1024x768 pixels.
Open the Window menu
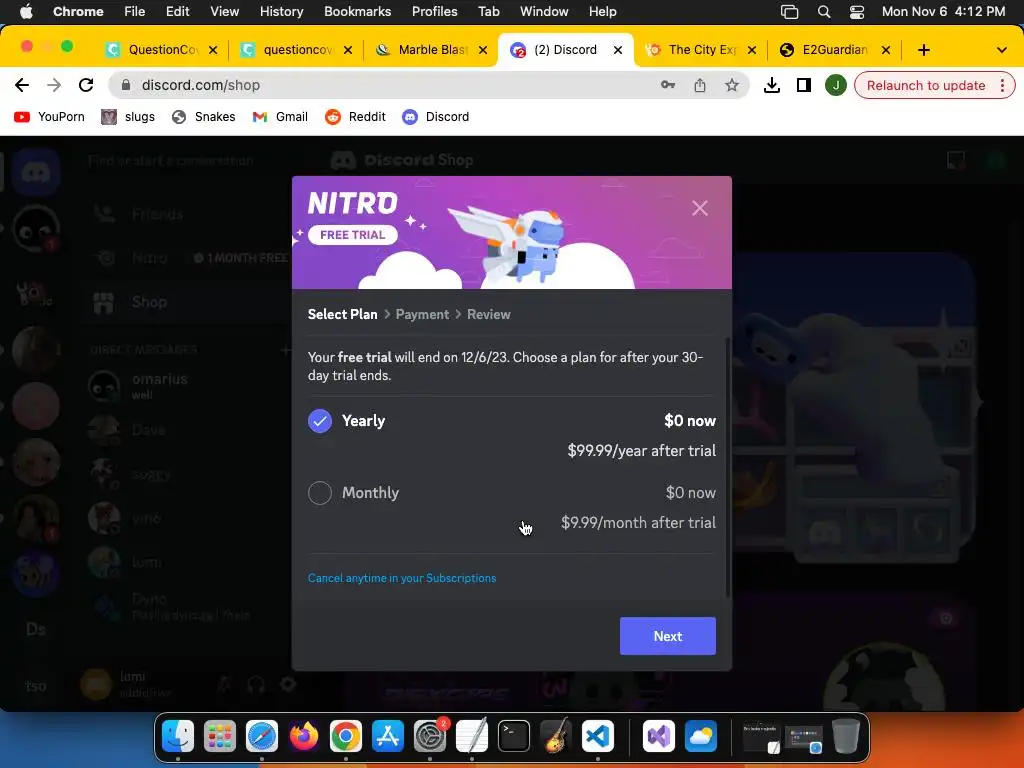click(544, 11)
